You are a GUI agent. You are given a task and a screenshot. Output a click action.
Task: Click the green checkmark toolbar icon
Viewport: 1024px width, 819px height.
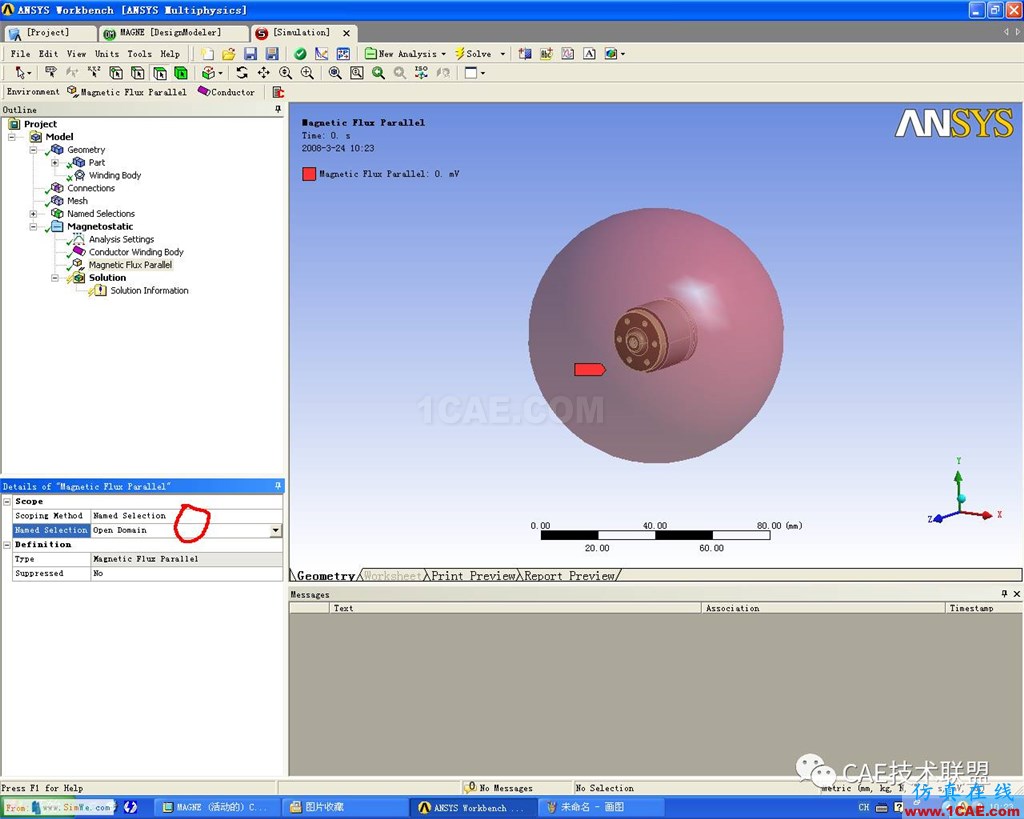(x=300, y=54)
